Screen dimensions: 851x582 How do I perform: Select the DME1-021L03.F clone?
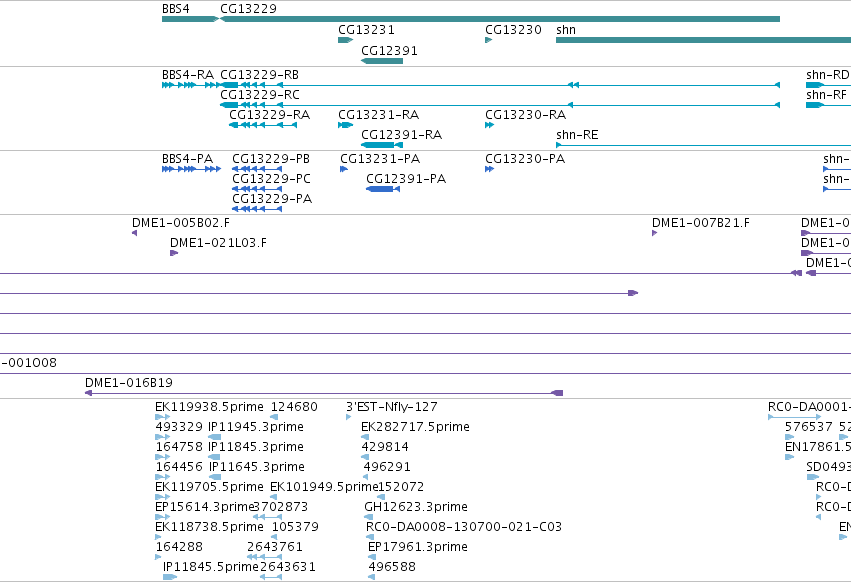174,253
